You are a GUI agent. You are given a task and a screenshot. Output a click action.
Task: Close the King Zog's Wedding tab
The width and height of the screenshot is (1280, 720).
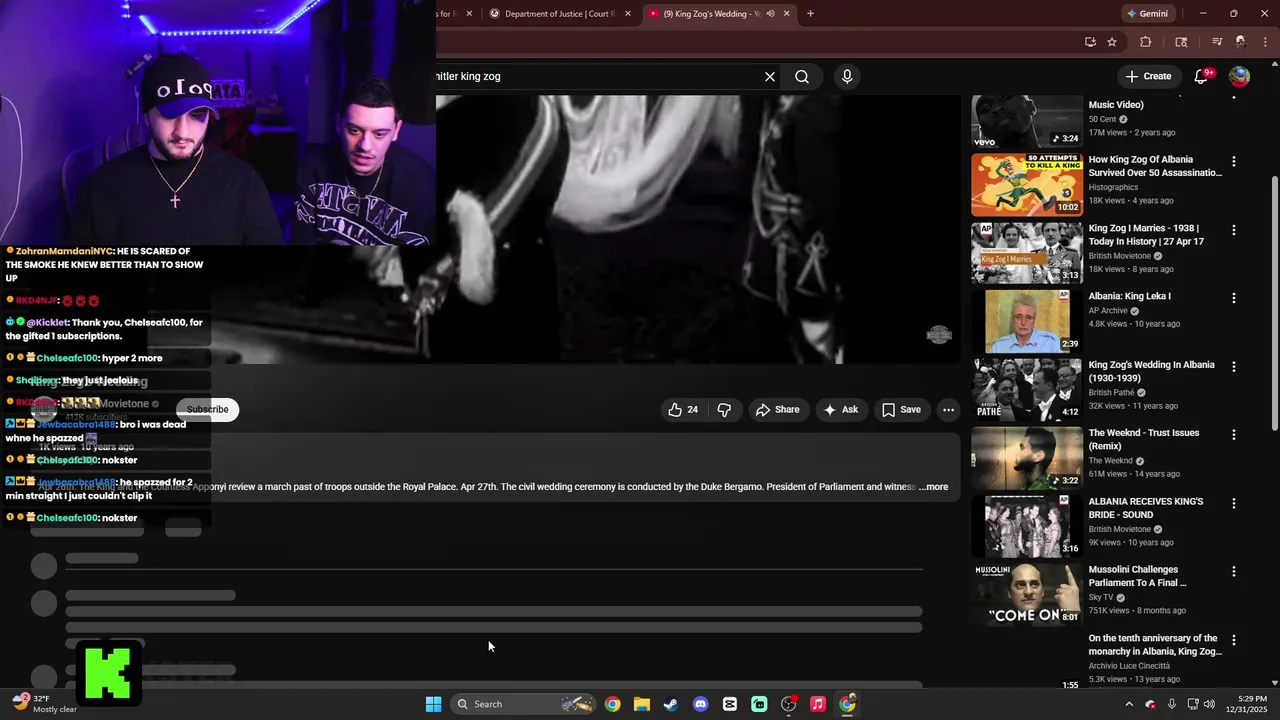(x=786, y=14)
